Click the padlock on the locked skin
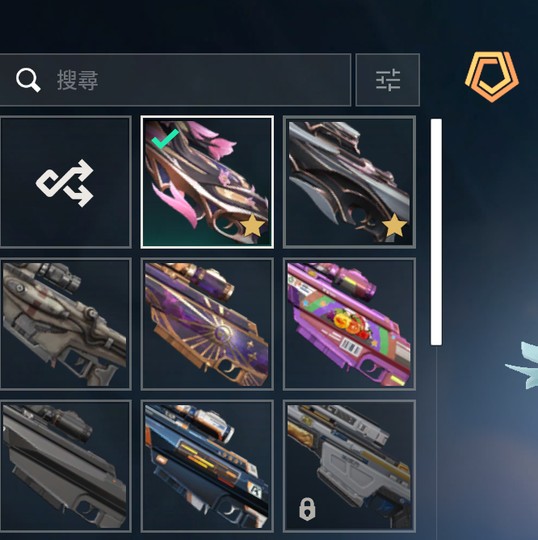This screenshot has height=540, width=538. pyautogui.click(x=307, y=508)
